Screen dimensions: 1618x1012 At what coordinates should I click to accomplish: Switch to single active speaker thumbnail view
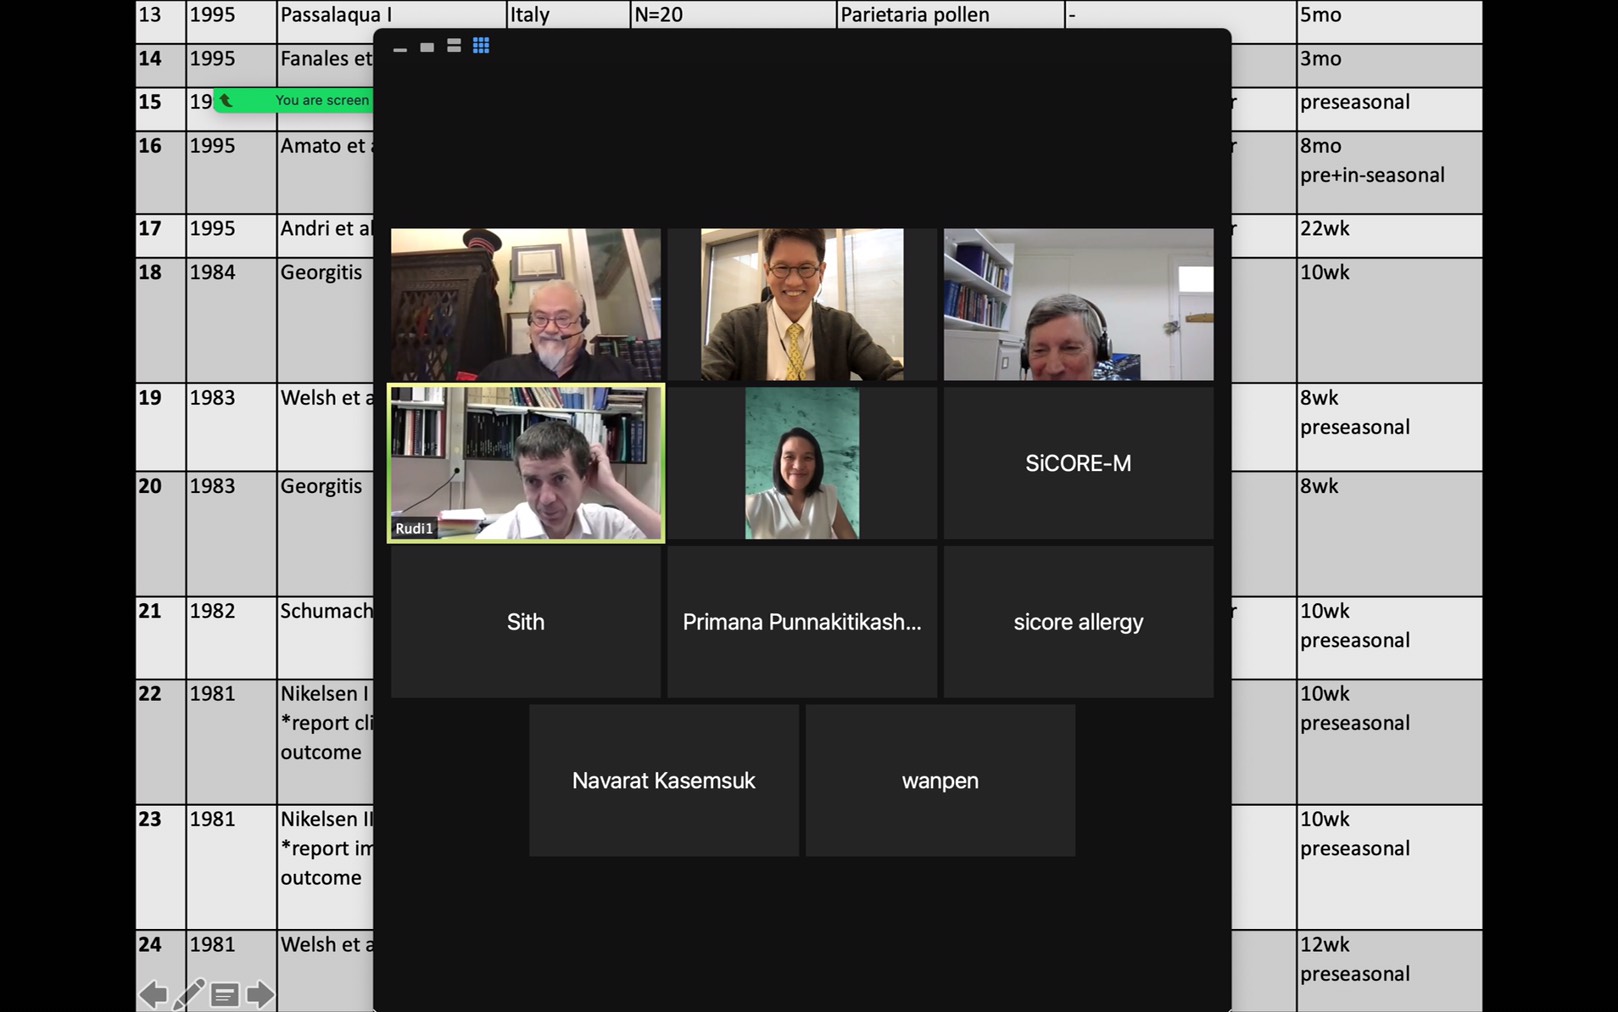pos(427,47)
